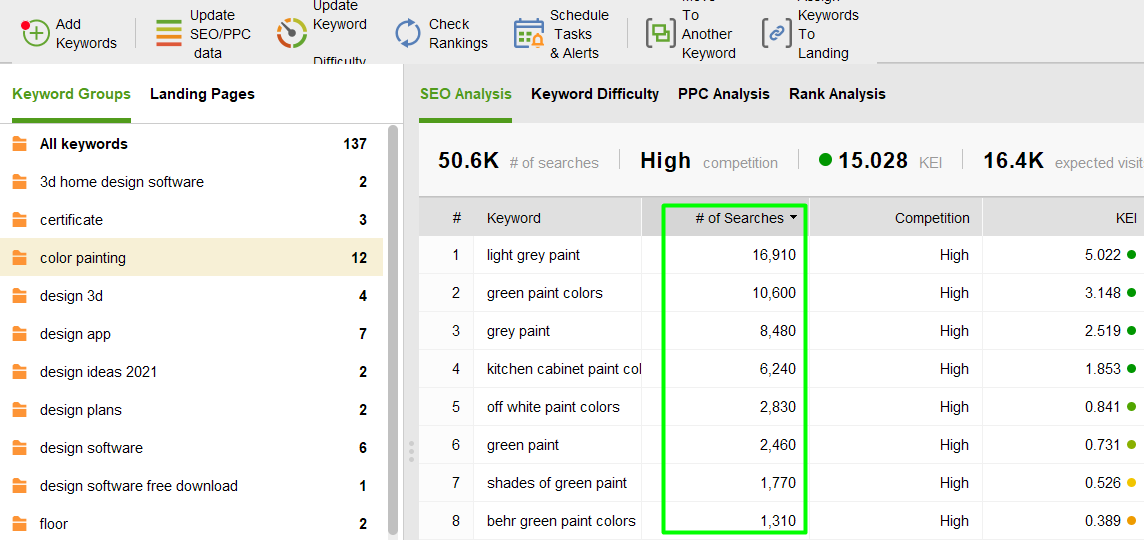This screenshot has width=1144, height=540.
Task: Click the Move To Another Keyword Group icon
Action: click(661, 33)
